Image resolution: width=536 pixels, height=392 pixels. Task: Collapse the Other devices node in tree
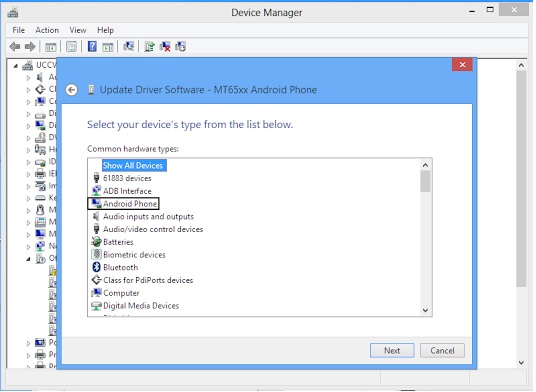pyautogui.click(x=28, y=259)
